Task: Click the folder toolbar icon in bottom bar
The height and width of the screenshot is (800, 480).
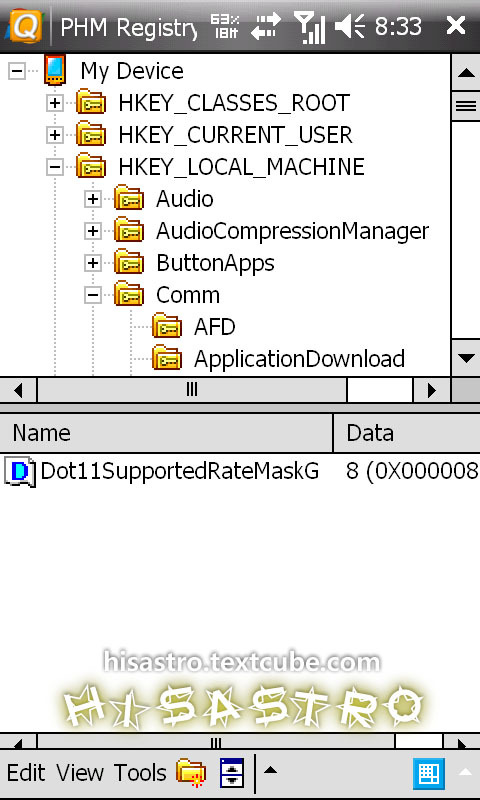Action: [191, 773]
